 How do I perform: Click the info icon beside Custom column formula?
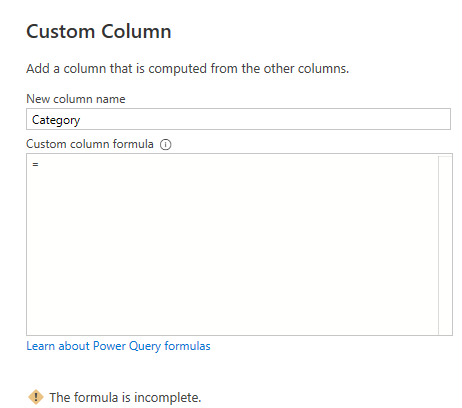(165, 144)
